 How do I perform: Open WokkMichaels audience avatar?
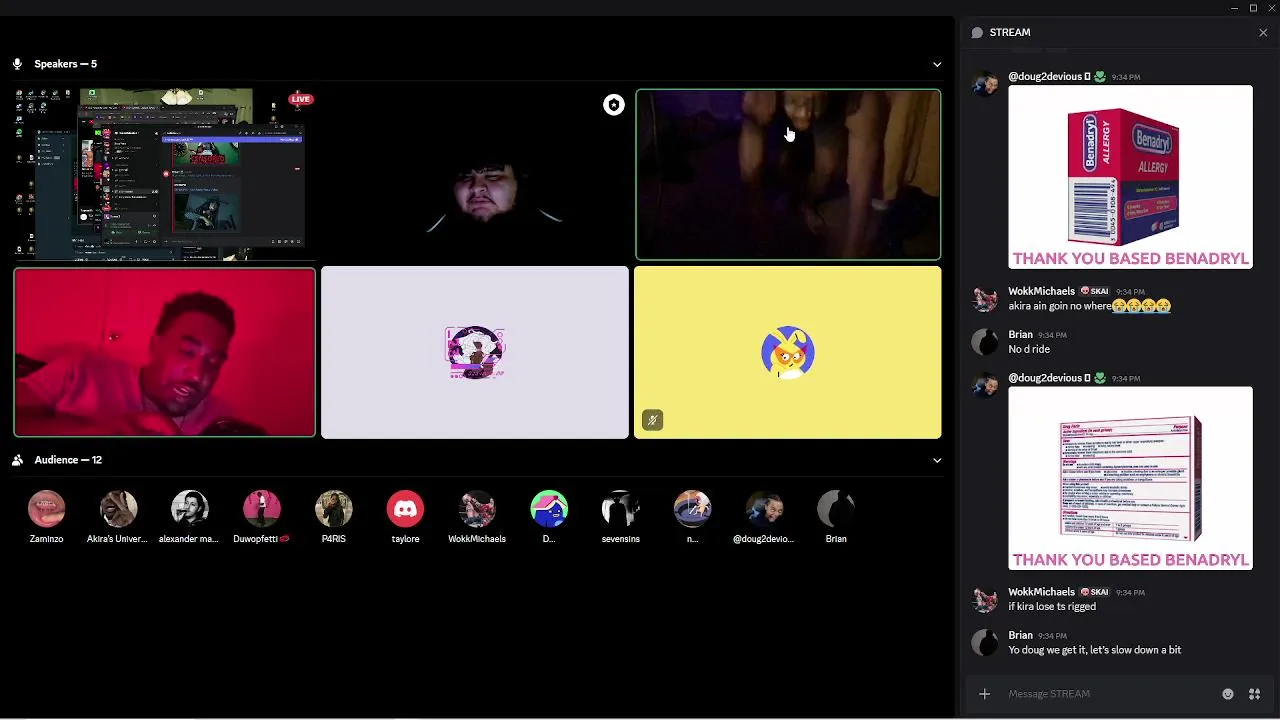[477, 509]
